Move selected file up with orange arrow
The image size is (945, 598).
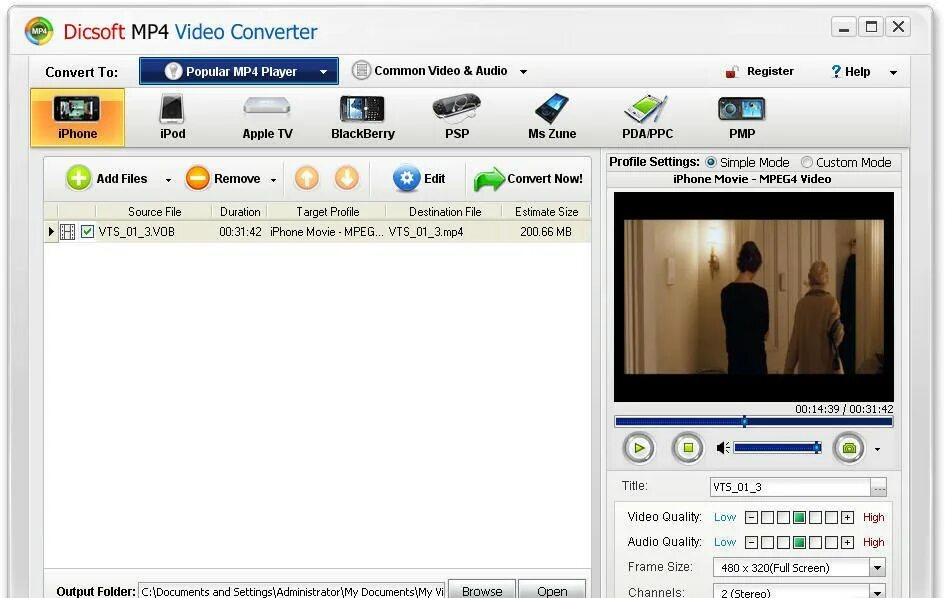[307, 178]
